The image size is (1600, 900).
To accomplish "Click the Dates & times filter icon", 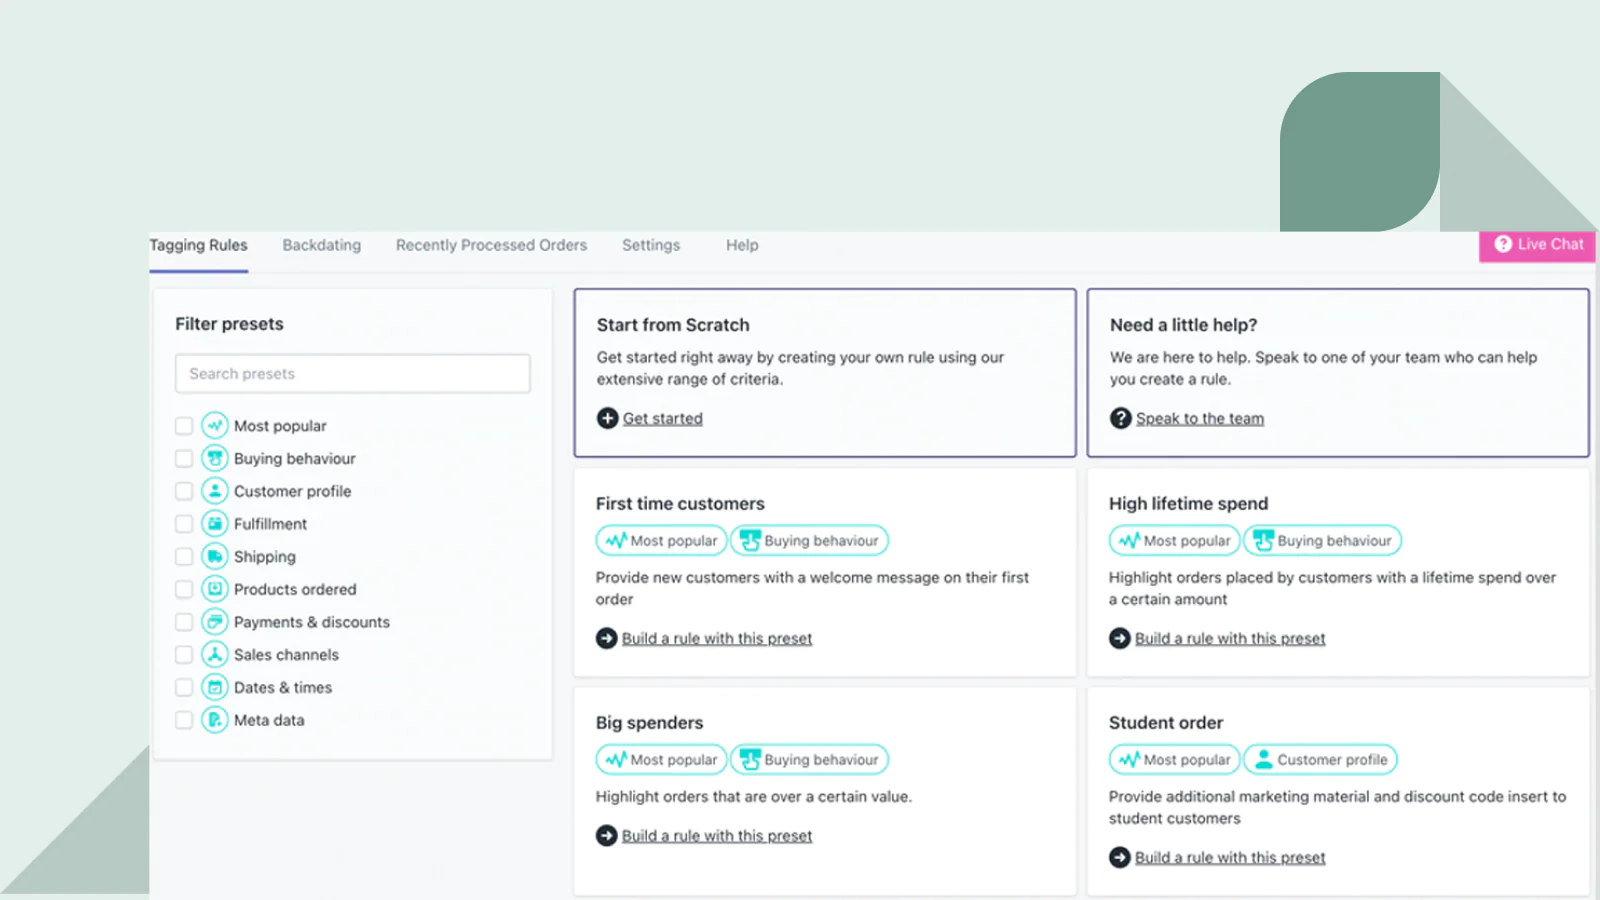I will coord(215,687).
